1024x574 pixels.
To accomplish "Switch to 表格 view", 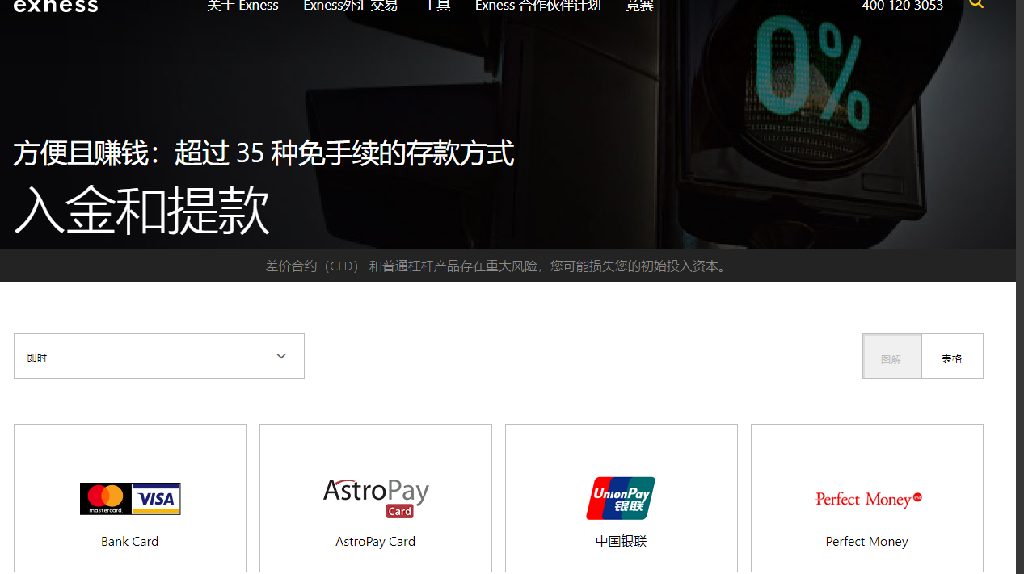I will click(x=952, y=357).
